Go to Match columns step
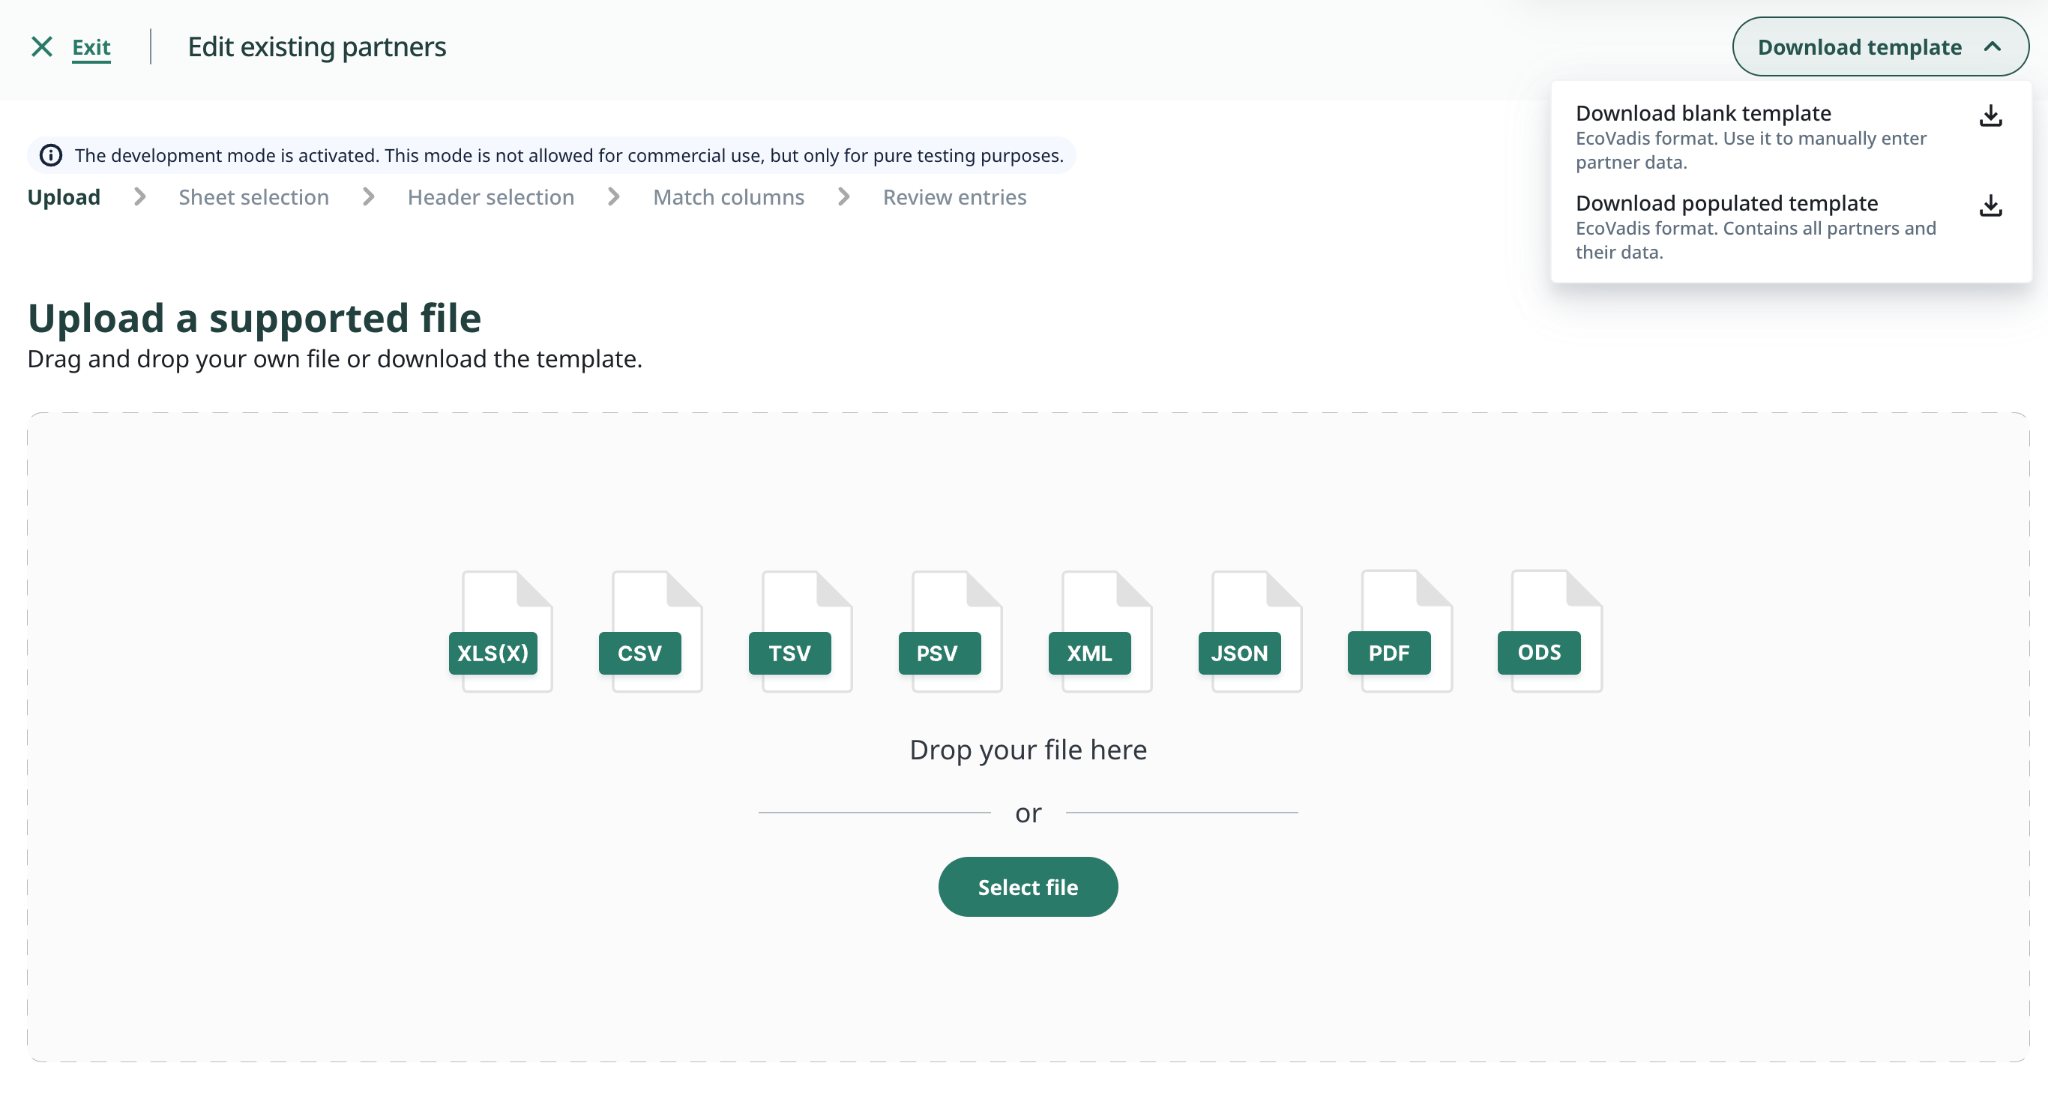Image resolution: width=2048 pixels, height=1115 pixels. [729, 197]
